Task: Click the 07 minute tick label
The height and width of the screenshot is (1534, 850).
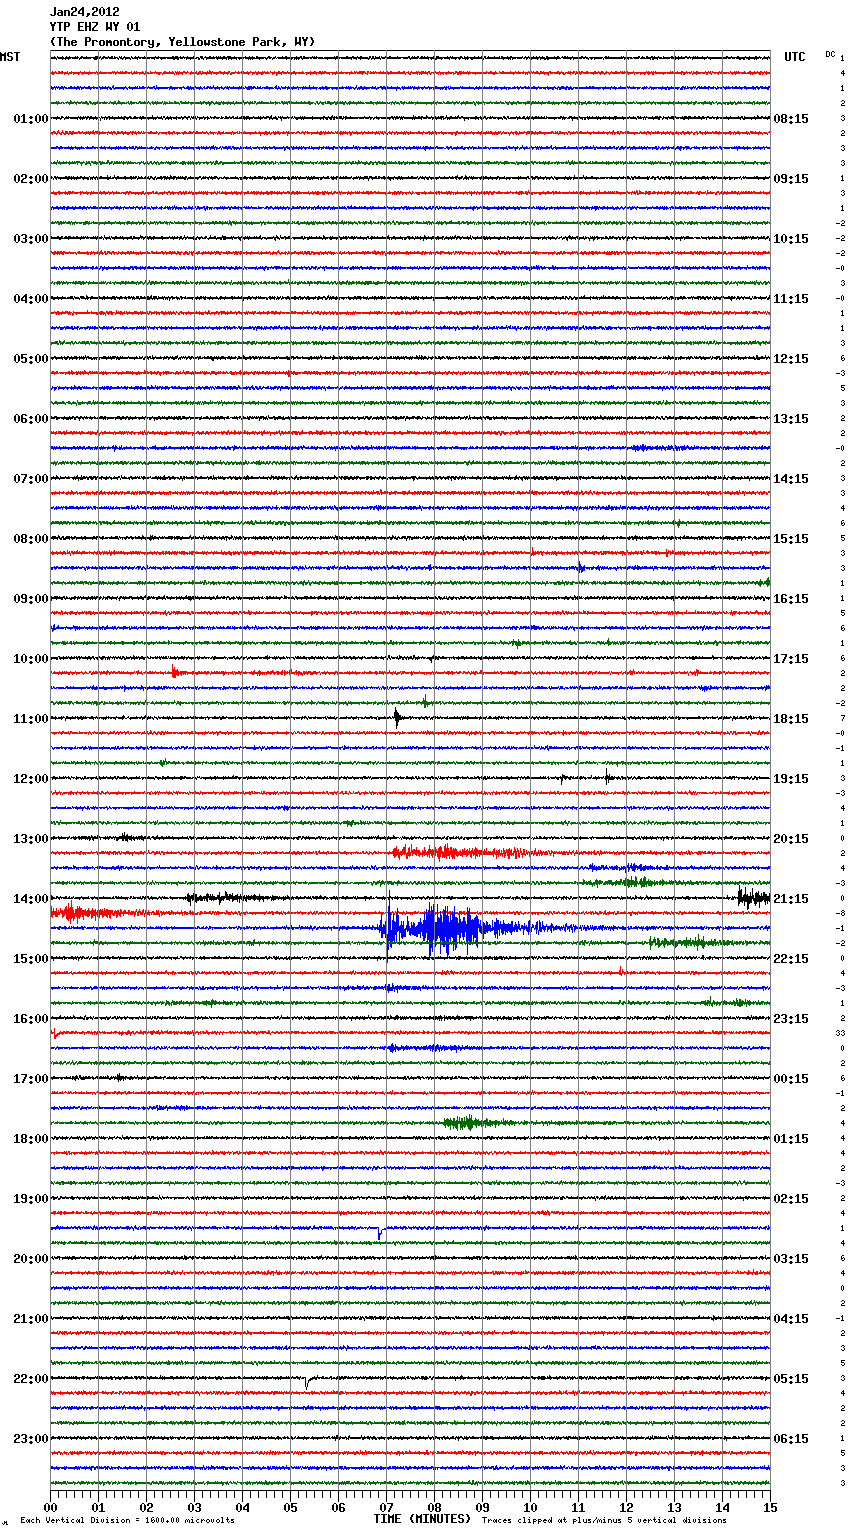Action: point(386,1507)
